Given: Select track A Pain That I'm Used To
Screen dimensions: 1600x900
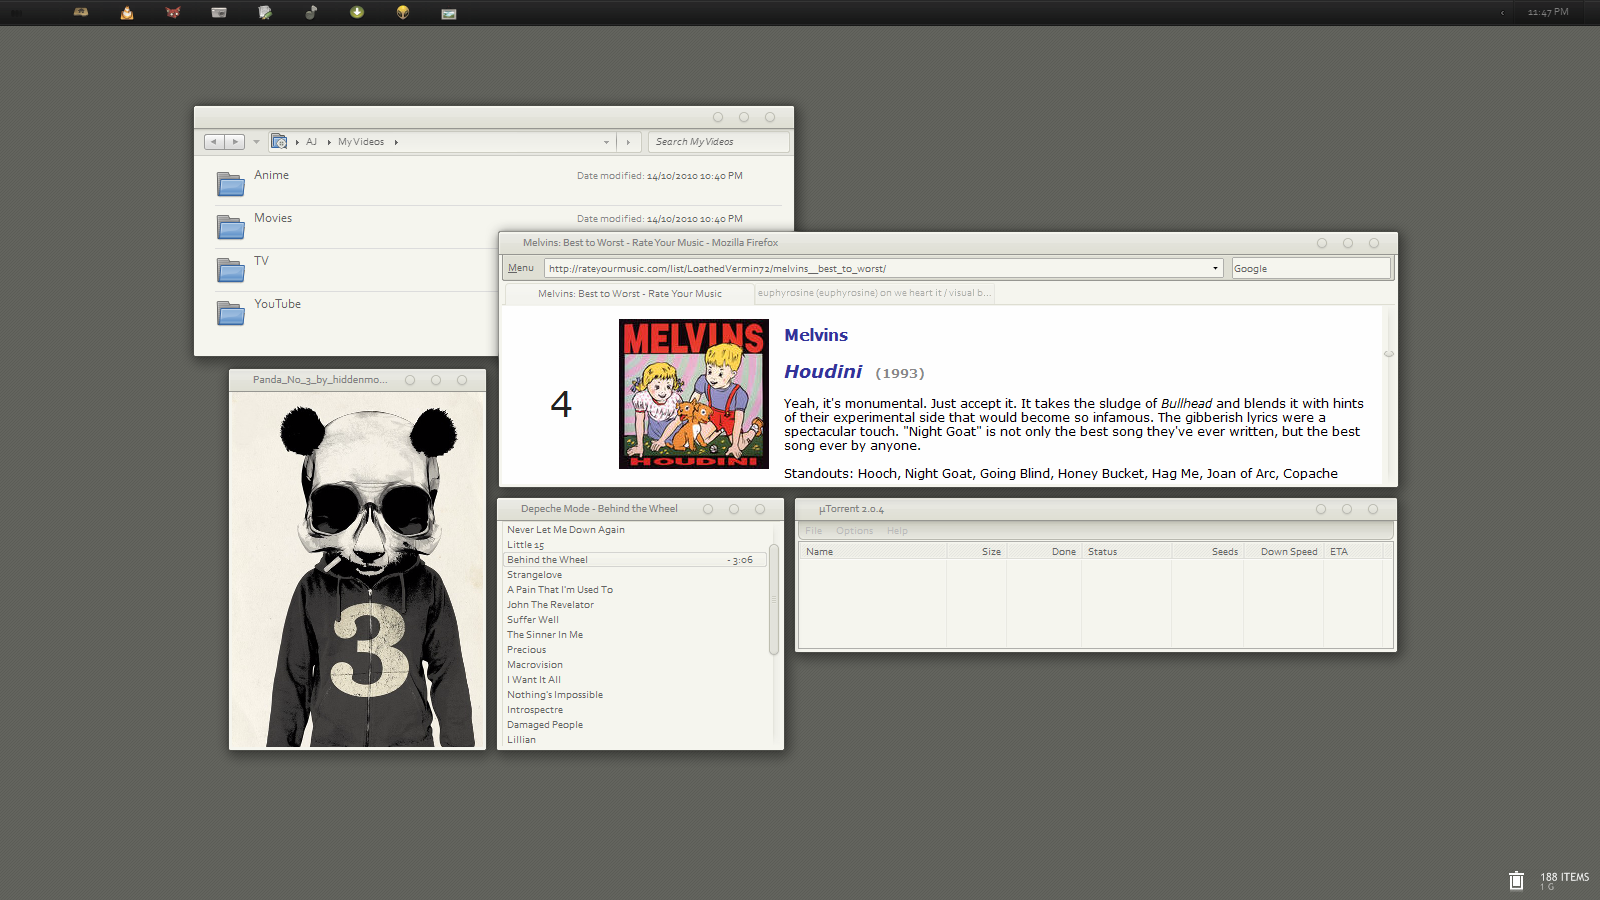Looking at the screenshot, I should coord(560,590).
